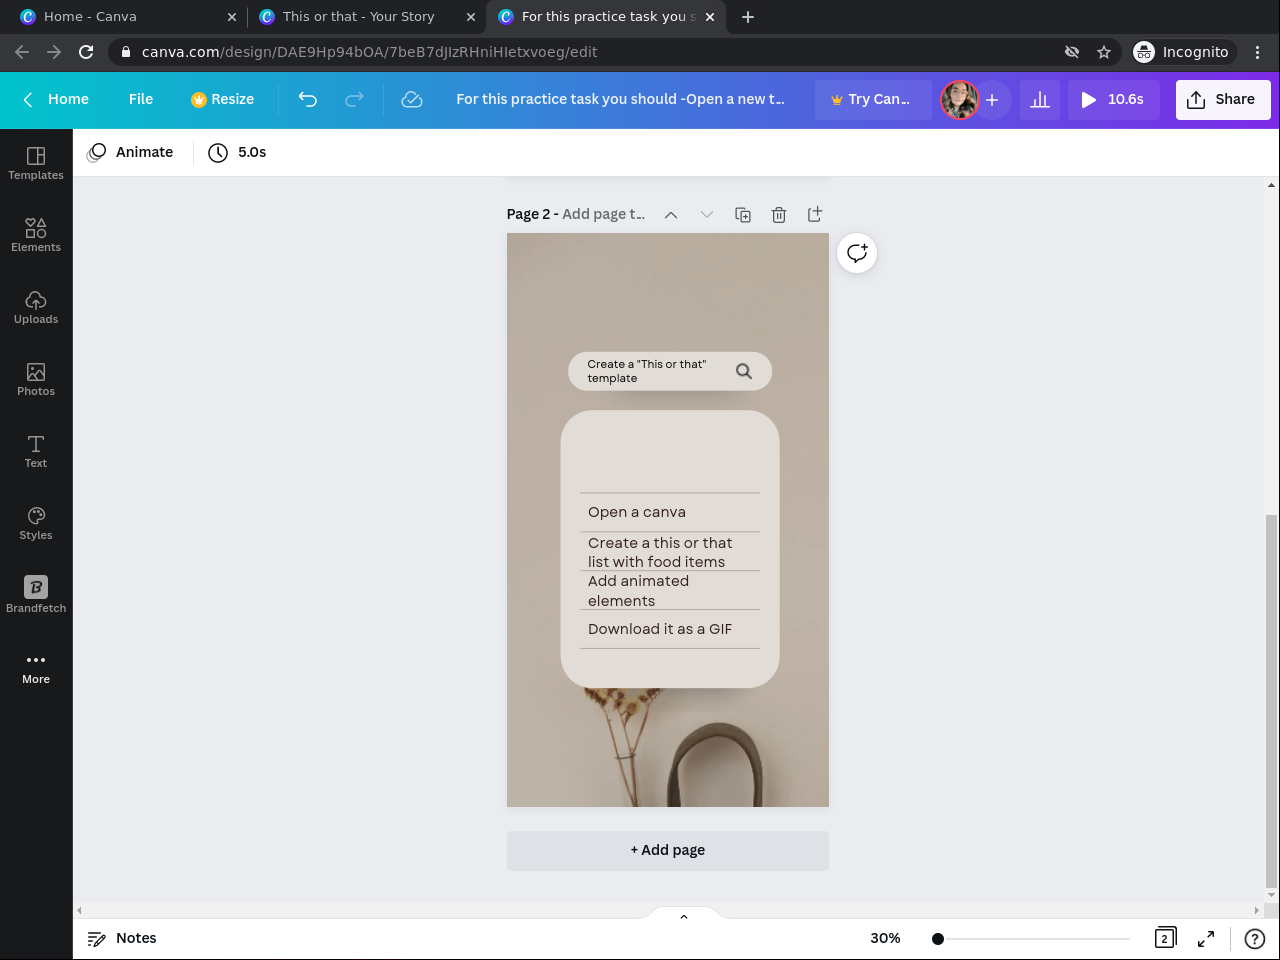Click the vertical scrollbar of the canvas
Screen dimensions: 1280x960
pos(1271,700)
